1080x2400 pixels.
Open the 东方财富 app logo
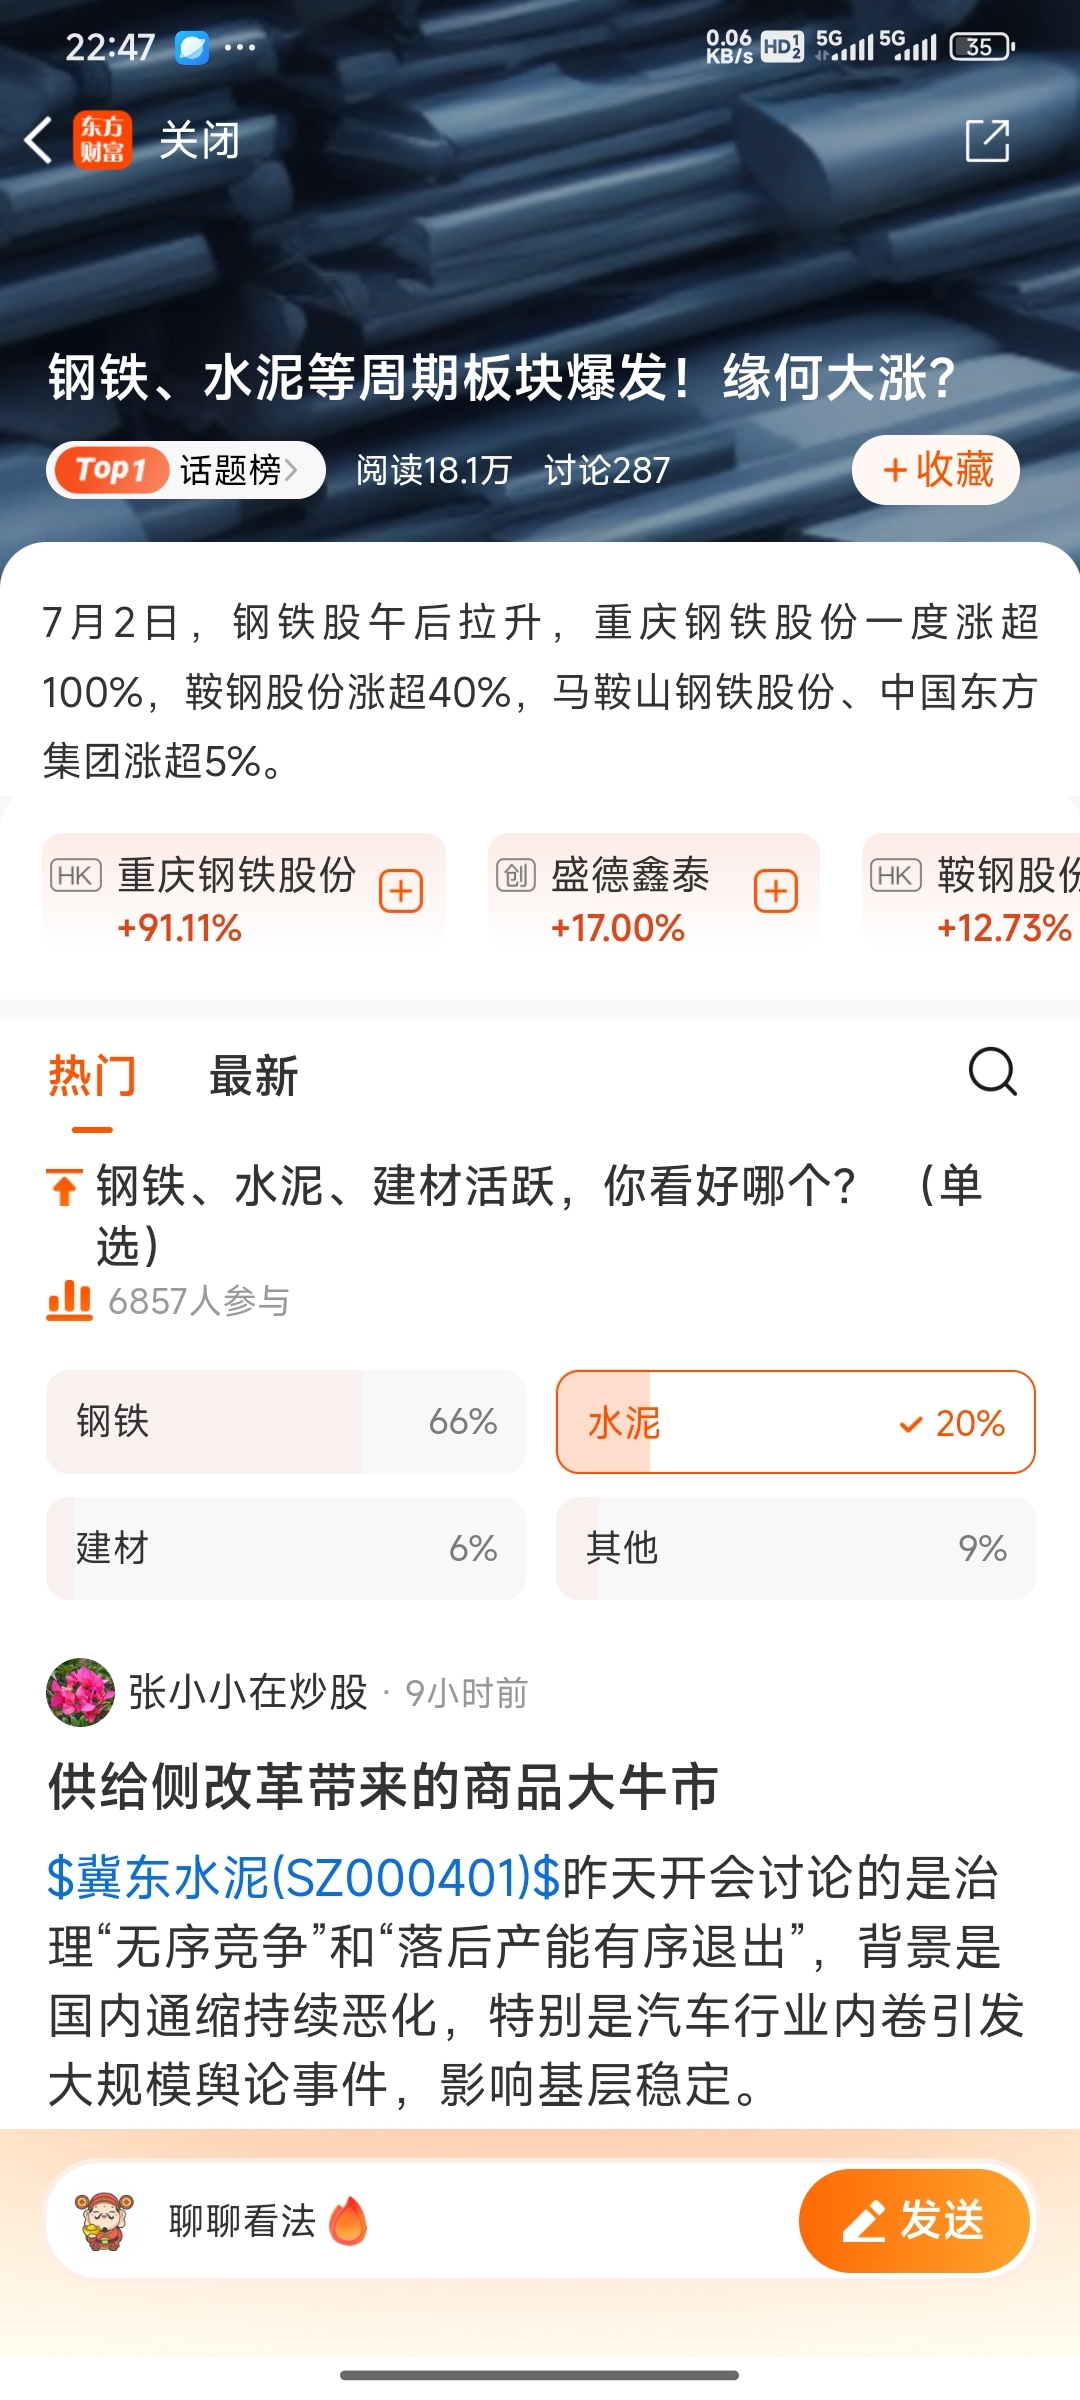point(102,140)
